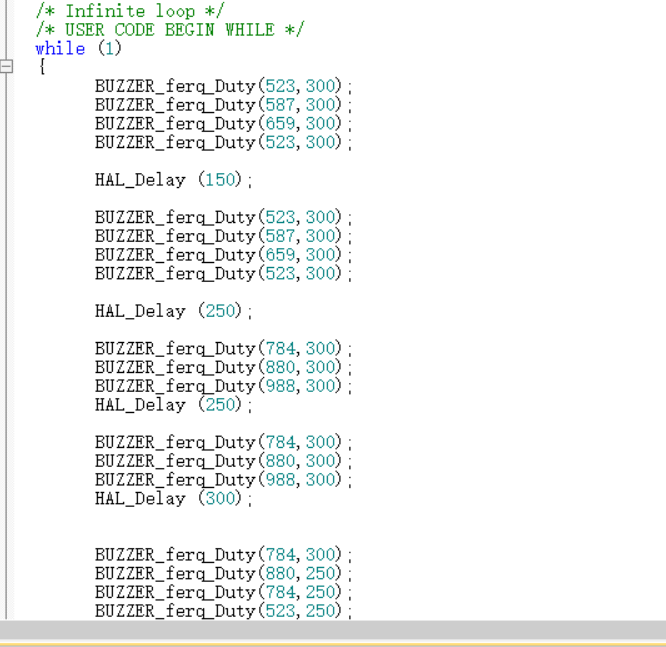Click the value 300 in HAL_Delay
The width and height of the screenshot is (666, 647).
220,499
